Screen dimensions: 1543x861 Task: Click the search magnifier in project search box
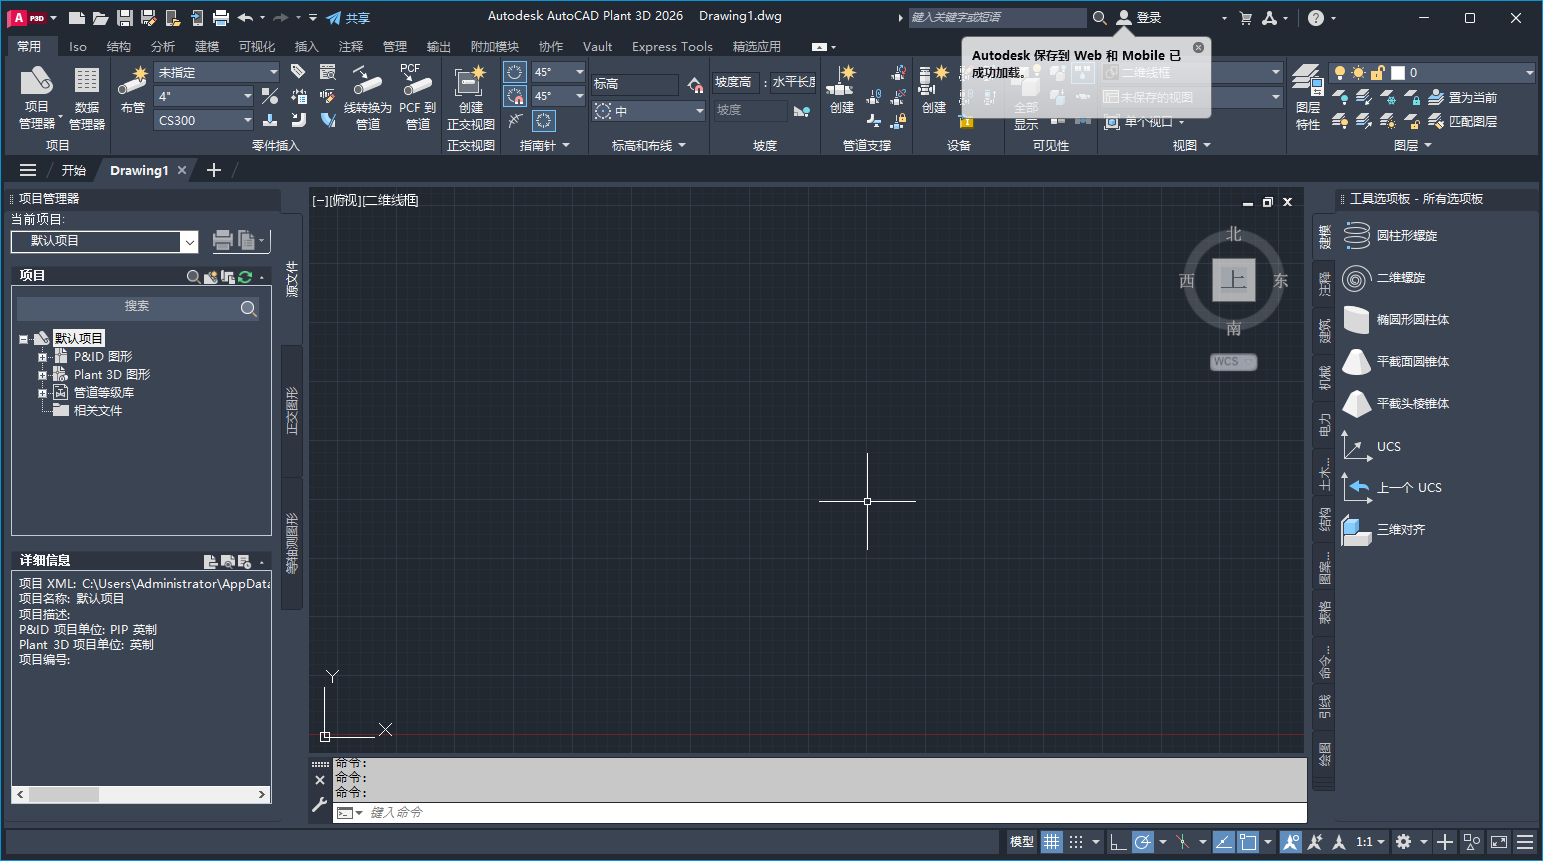coord(248,308)
